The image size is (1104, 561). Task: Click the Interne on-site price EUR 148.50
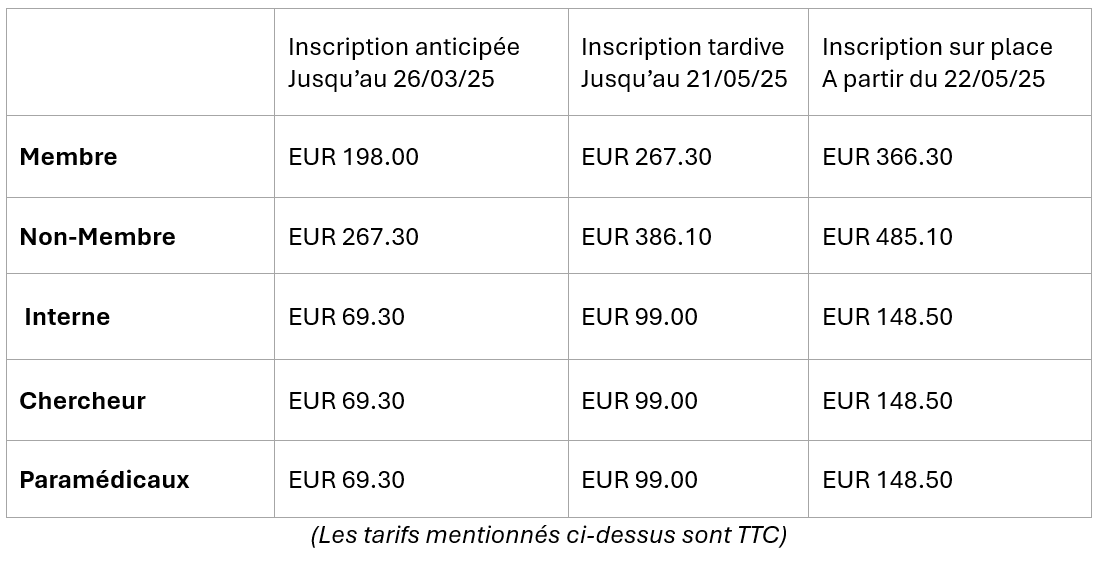coord(887,317)
